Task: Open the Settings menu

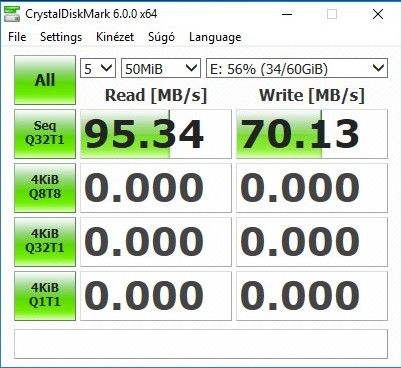Action: click(61, 37)
